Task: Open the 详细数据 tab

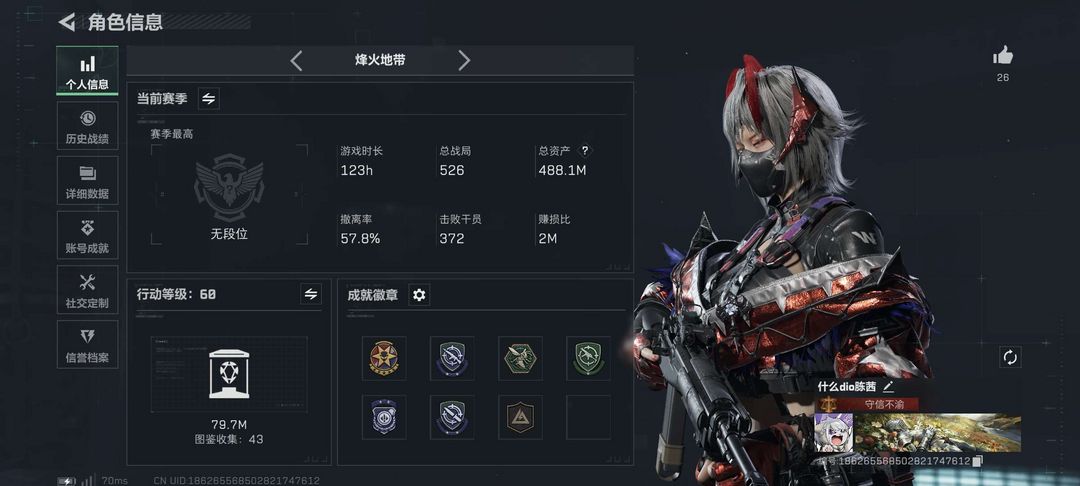Action: tap(87, 181)
